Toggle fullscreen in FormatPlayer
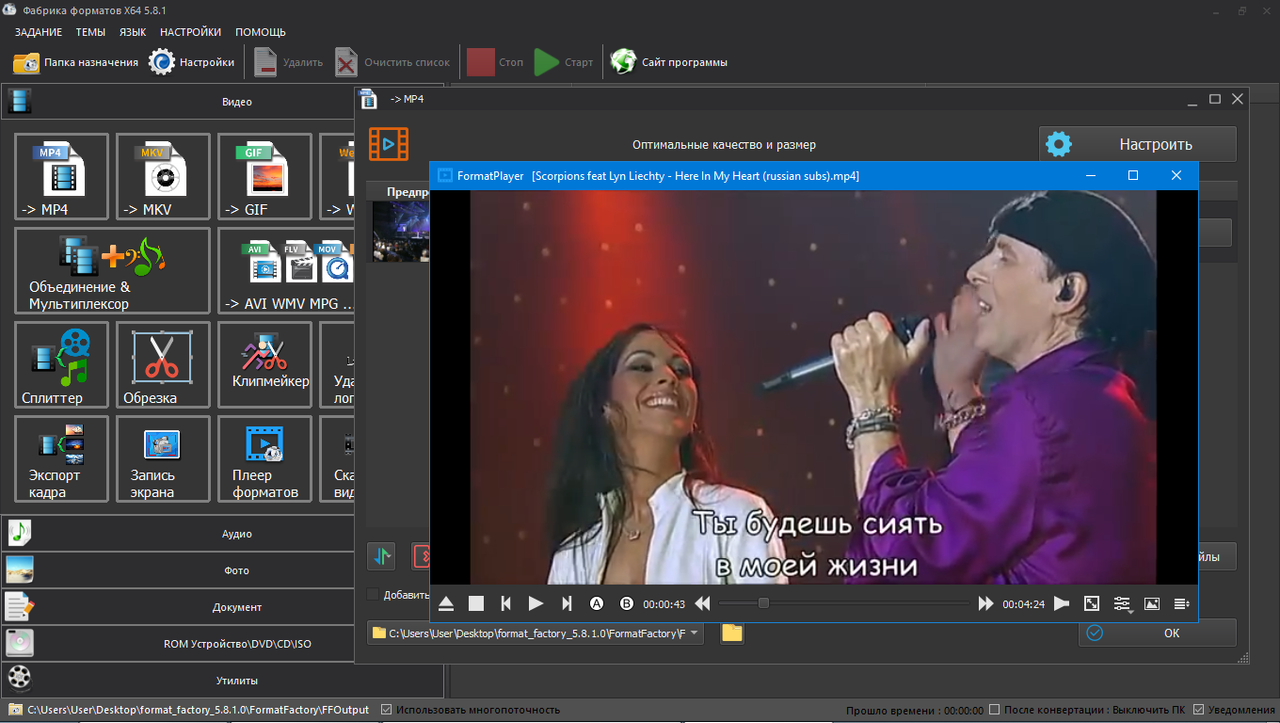 1092,603
